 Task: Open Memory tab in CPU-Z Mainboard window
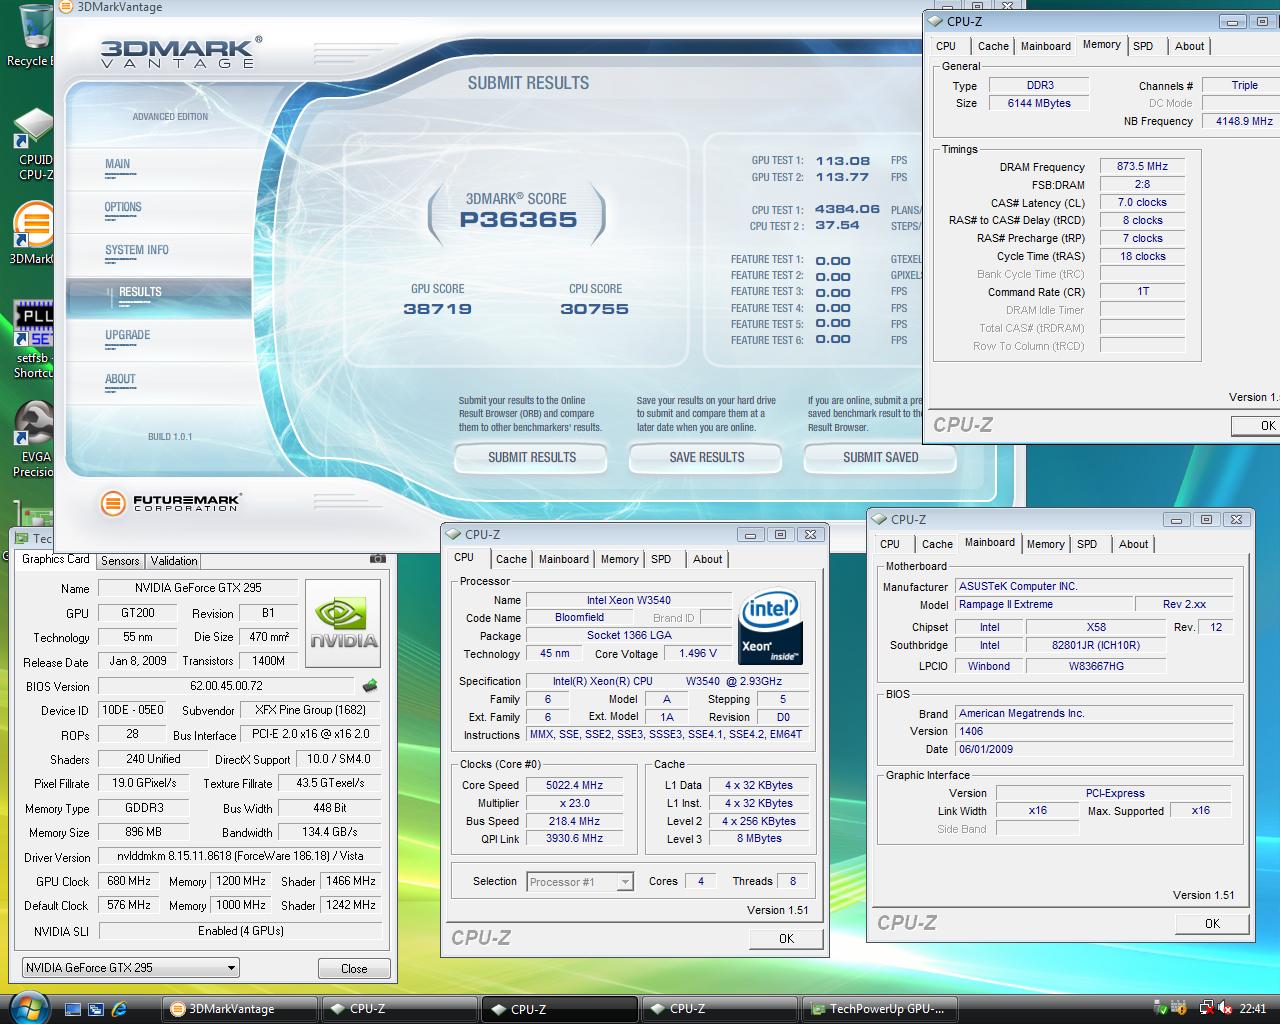[1045, 544]
